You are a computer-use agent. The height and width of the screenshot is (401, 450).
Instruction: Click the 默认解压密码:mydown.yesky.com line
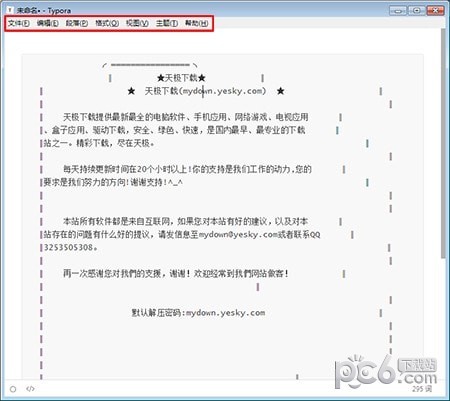point(198,313)
